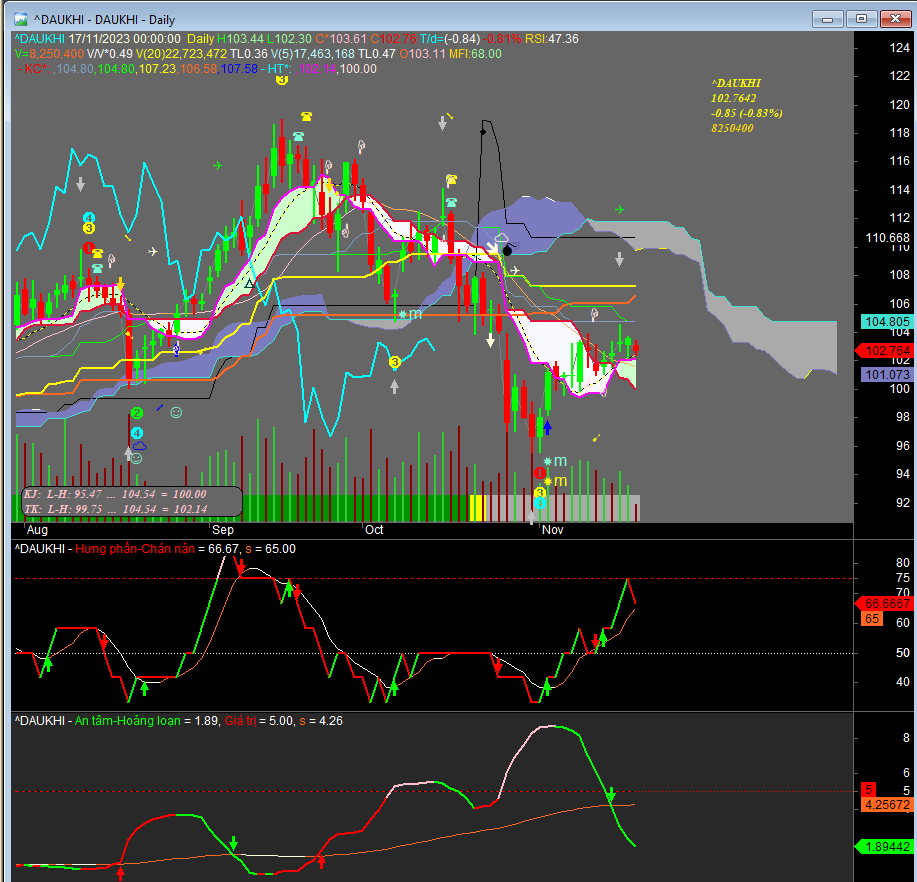Click the green 1.89442 indicator label
Screen dimensions: 917x882
pos(884,847)
